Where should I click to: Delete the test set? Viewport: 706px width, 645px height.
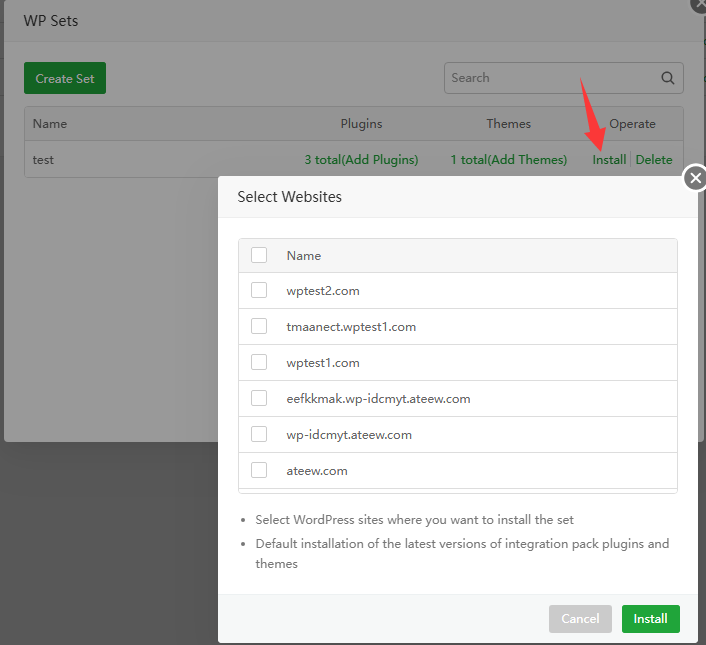pos(654,160)
